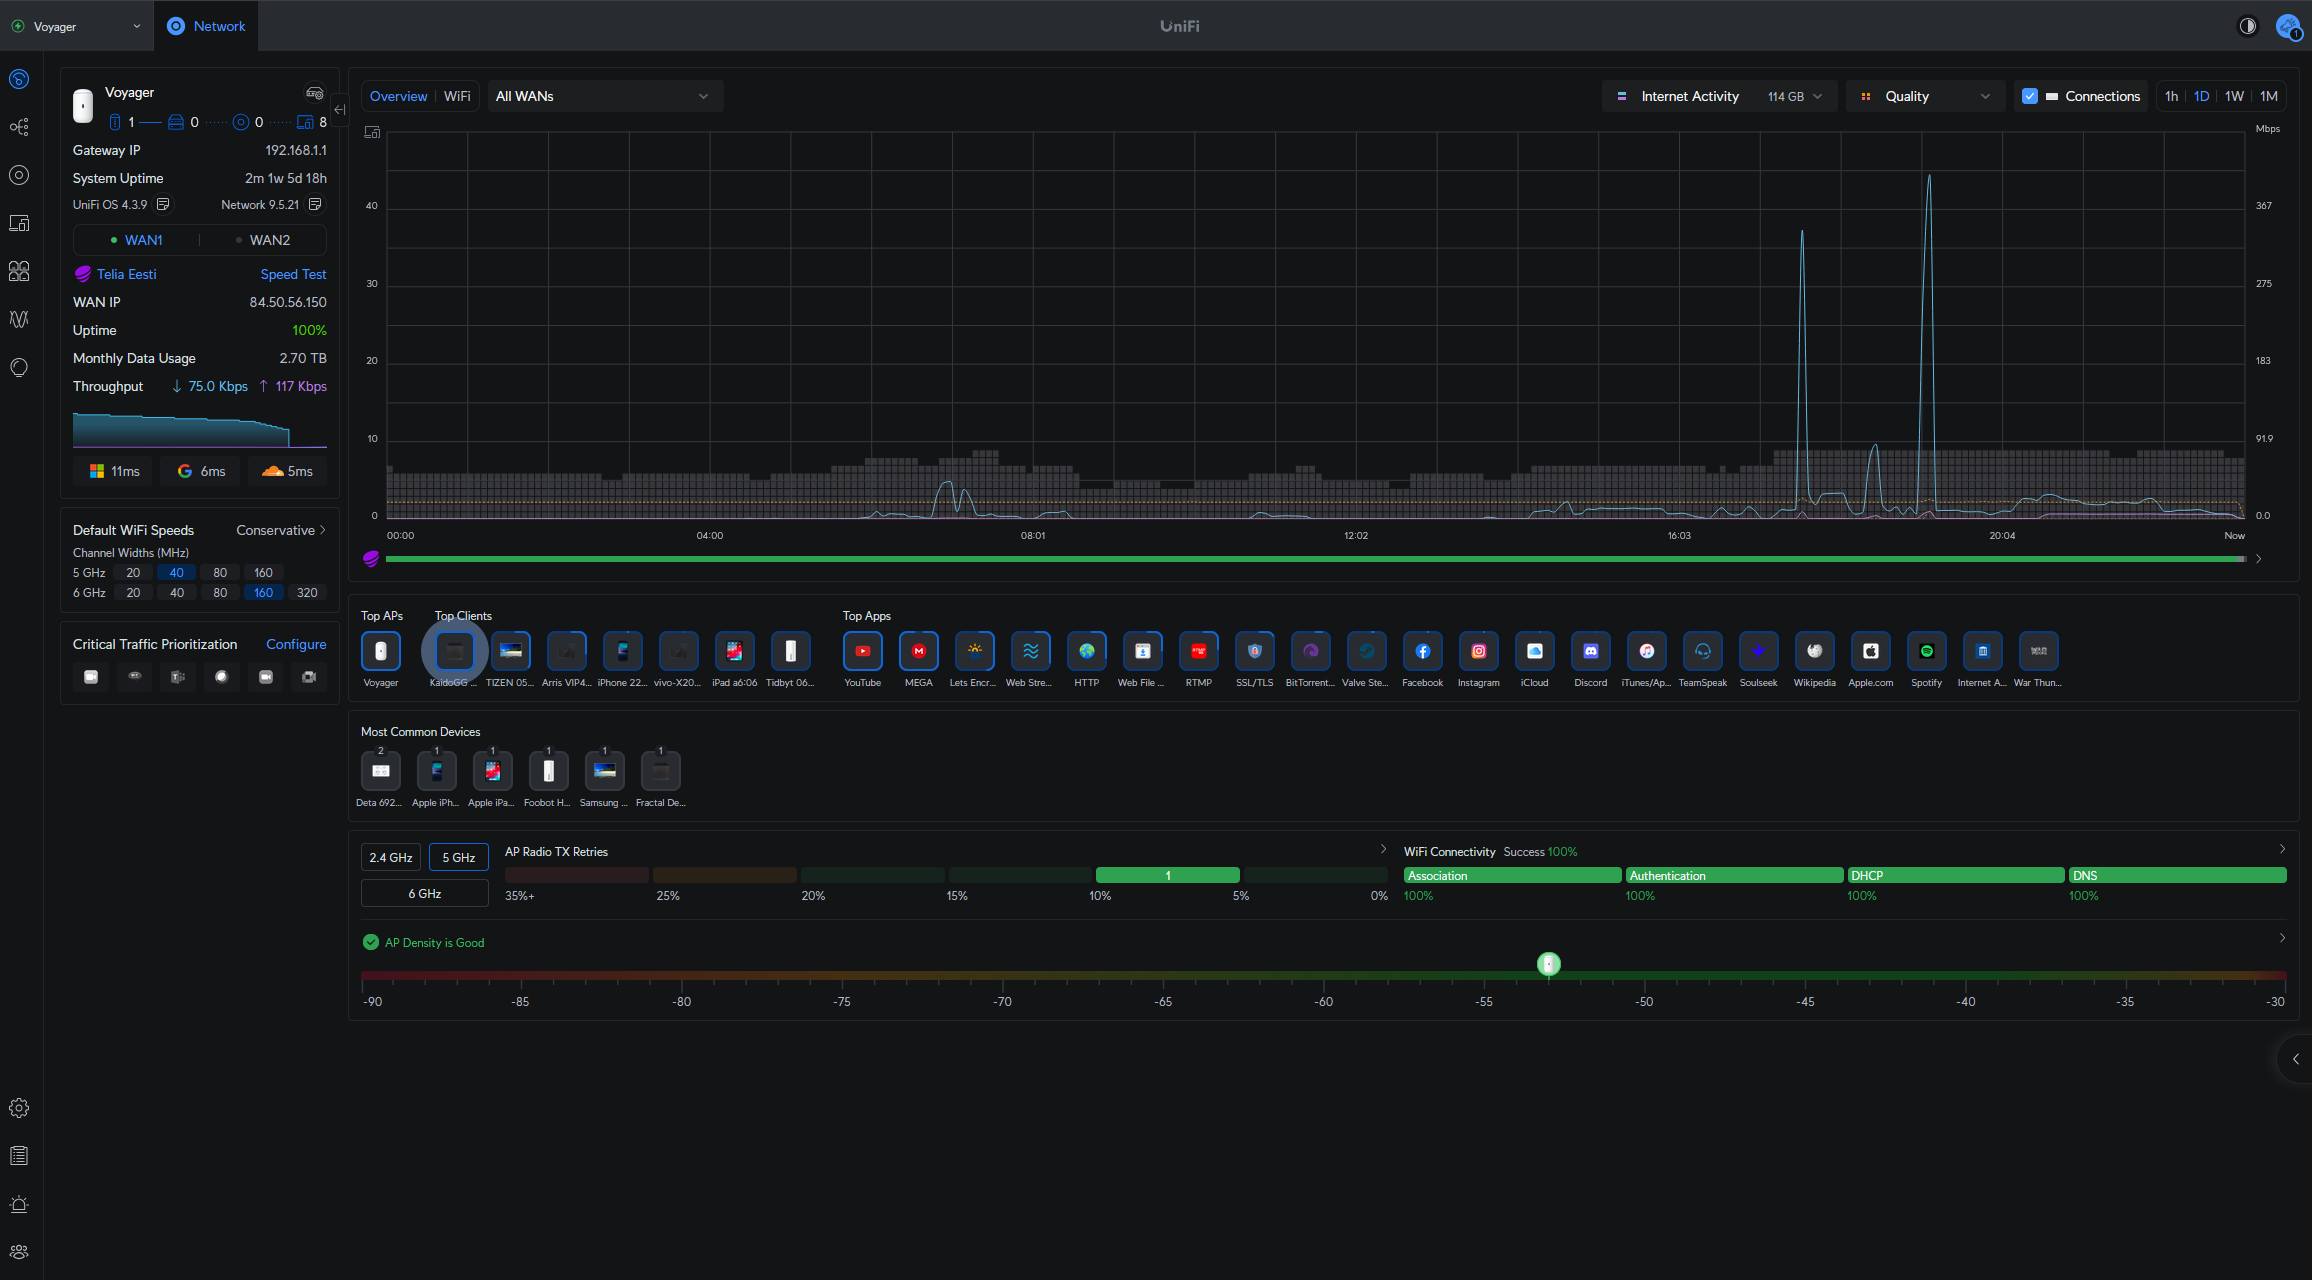Viewport: 2312px width, 1280px height.
Task: Click the Discord icon in Top Apps
Action: (x=1590, y=651)
